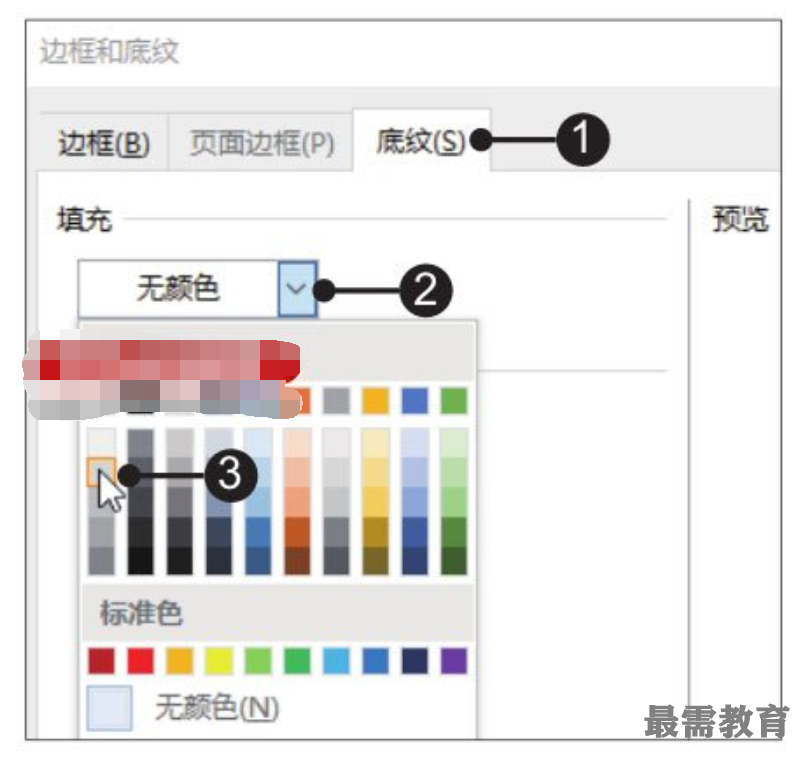Select the blue theme color in main row
Screen dimensions: 796x761
pos(415,401)
